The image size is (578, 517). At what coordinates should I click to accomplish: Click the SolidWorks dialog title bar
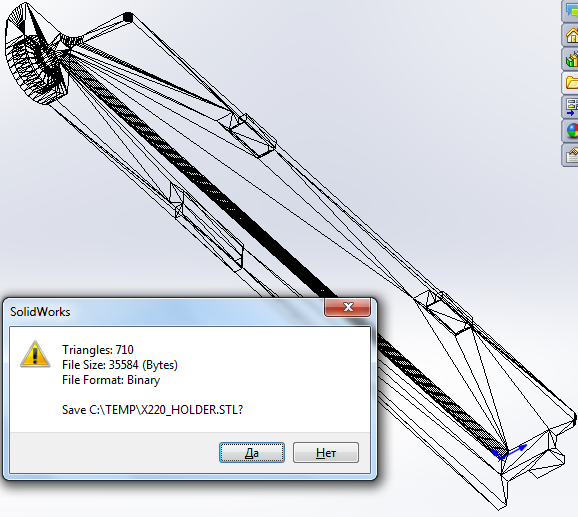coord(166,312)
